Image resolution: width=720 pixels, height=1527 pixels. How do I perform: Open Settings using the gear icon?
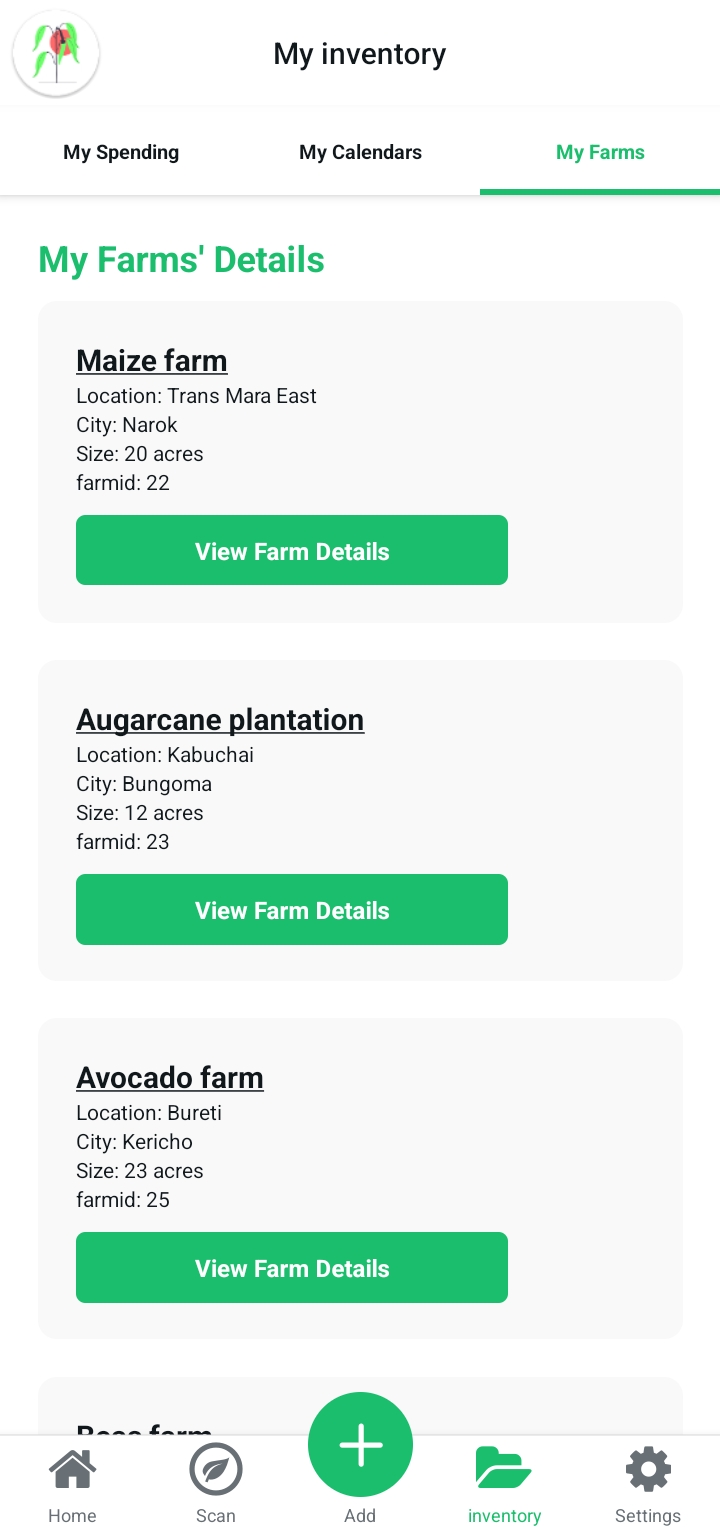click(648, 1471)
